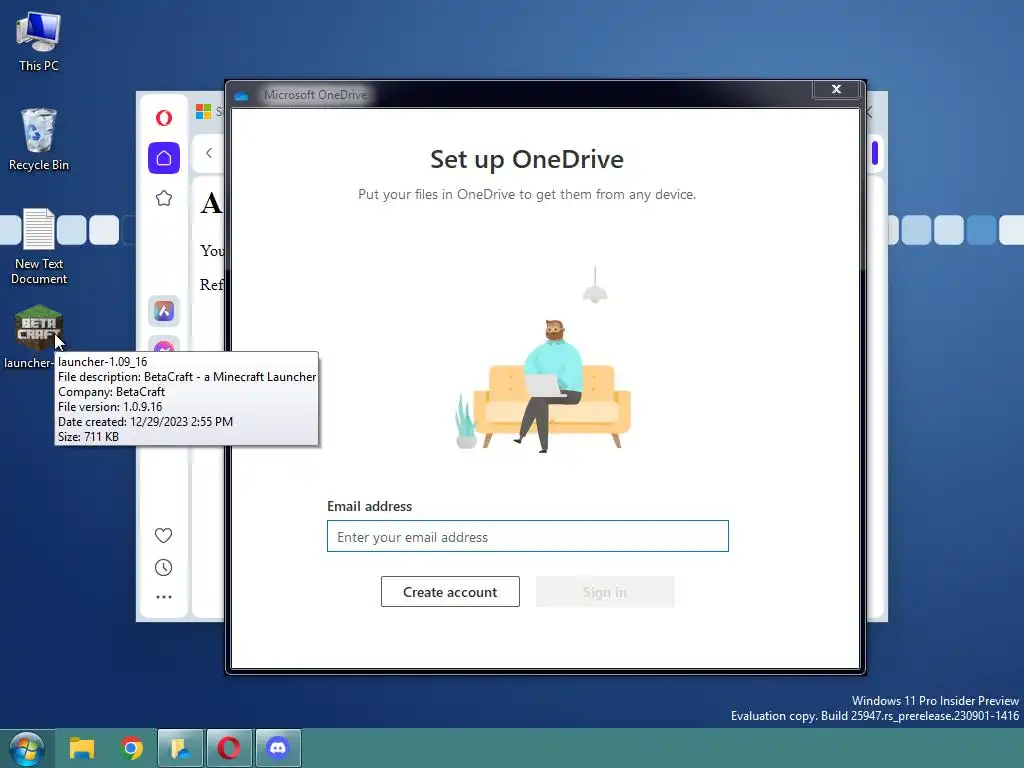Click the OneDrive cloud icon in title bar

click(241, 96)
